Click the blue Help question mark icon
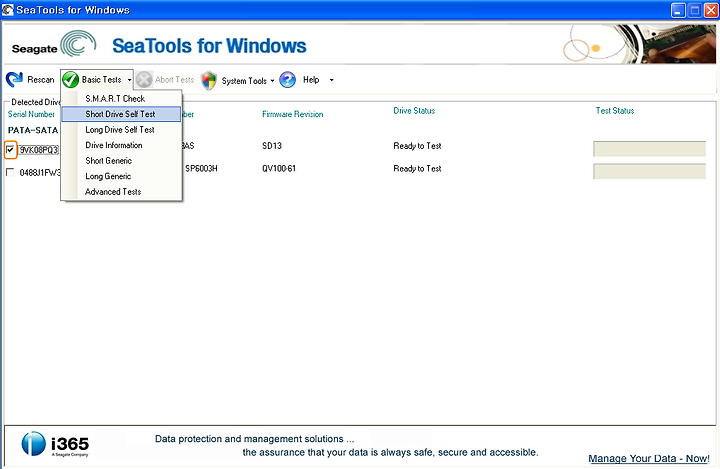720x469 pixels. (287, 80)
